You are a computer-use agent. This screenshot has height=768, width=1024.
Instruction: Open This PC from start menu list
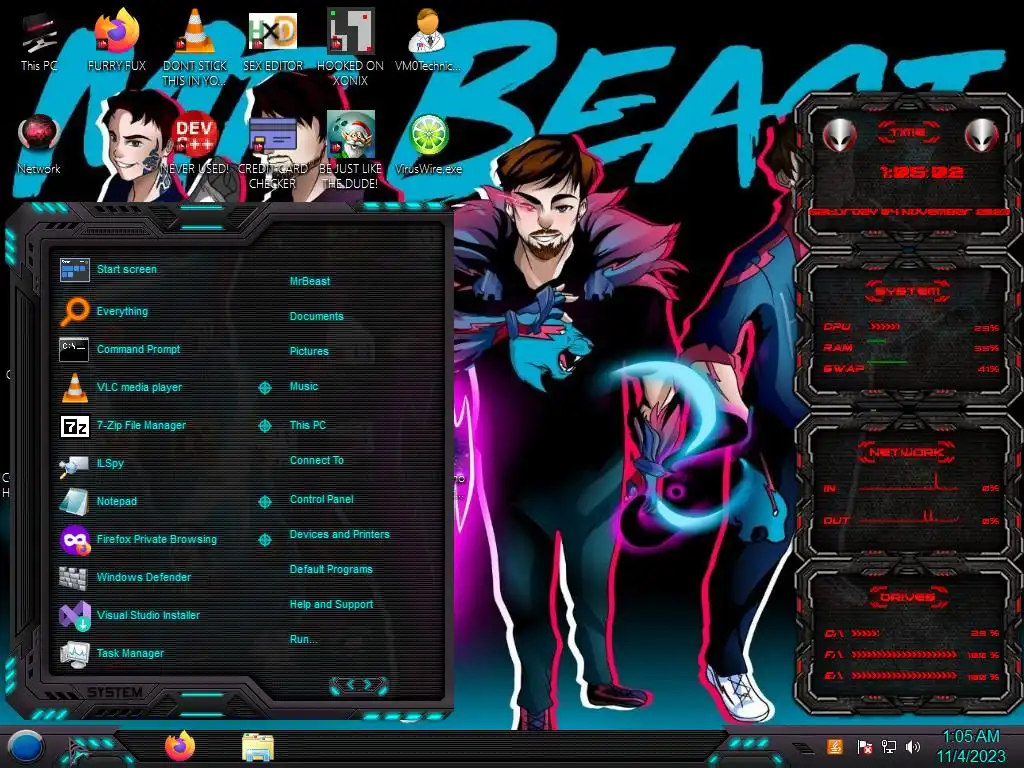(308, 425)
